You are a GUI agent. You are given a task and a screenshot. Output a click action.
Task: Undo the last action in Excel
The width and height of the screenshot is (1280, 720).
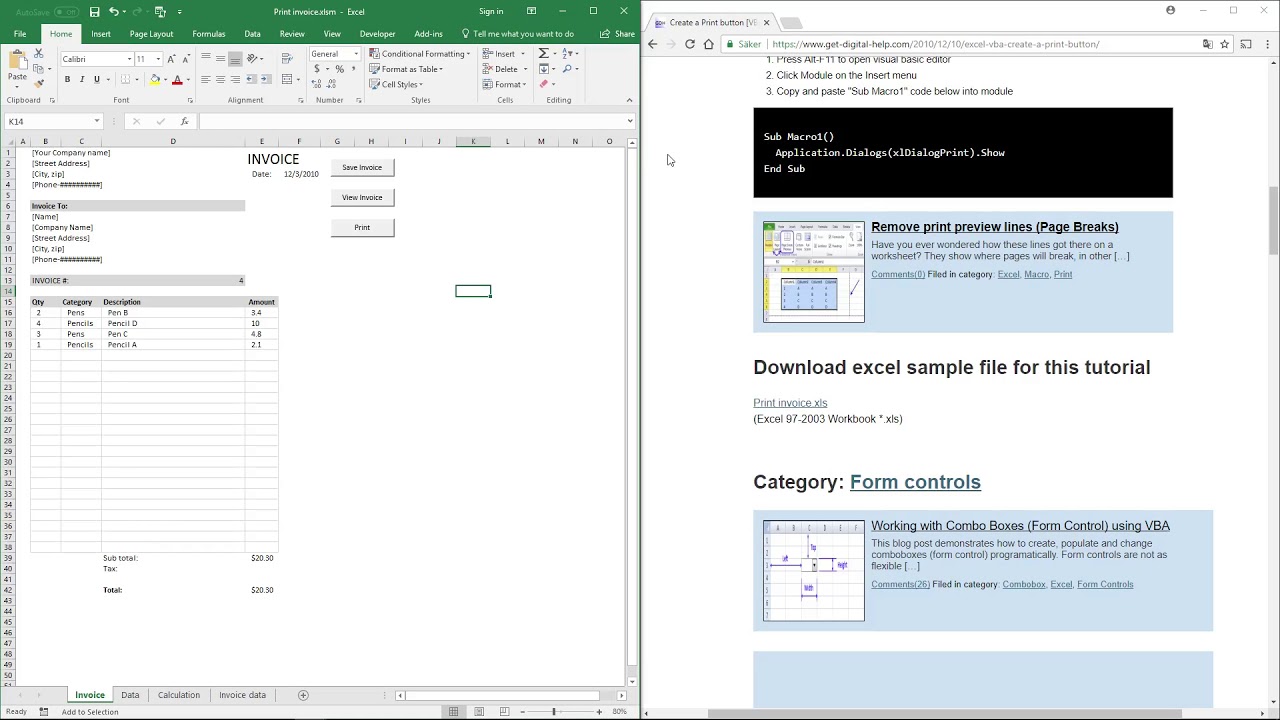[x=113, y=11]
